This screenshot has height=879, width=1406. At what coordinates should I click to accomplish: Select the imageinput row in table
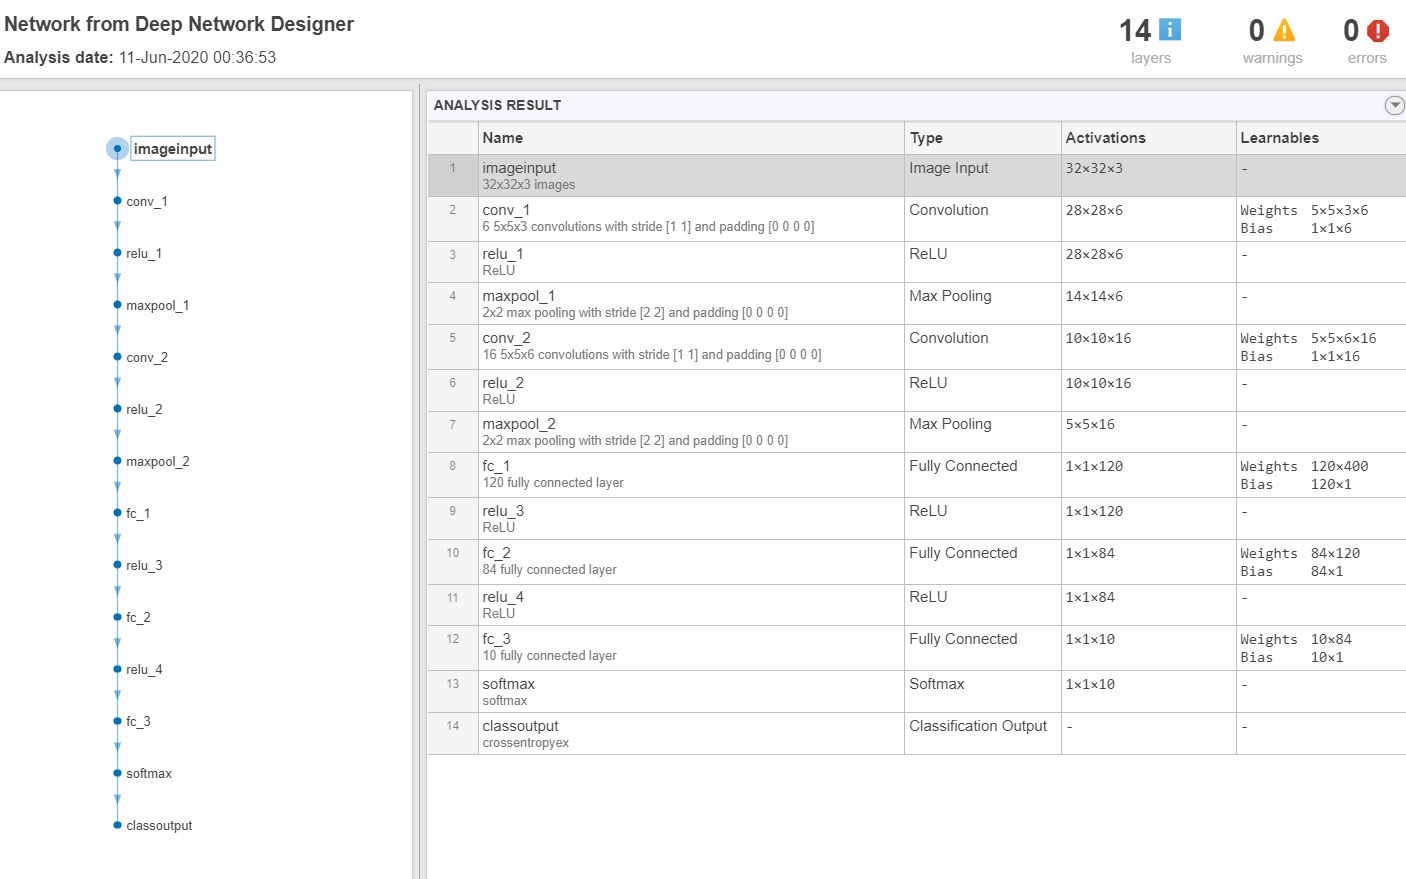(917, 175)
